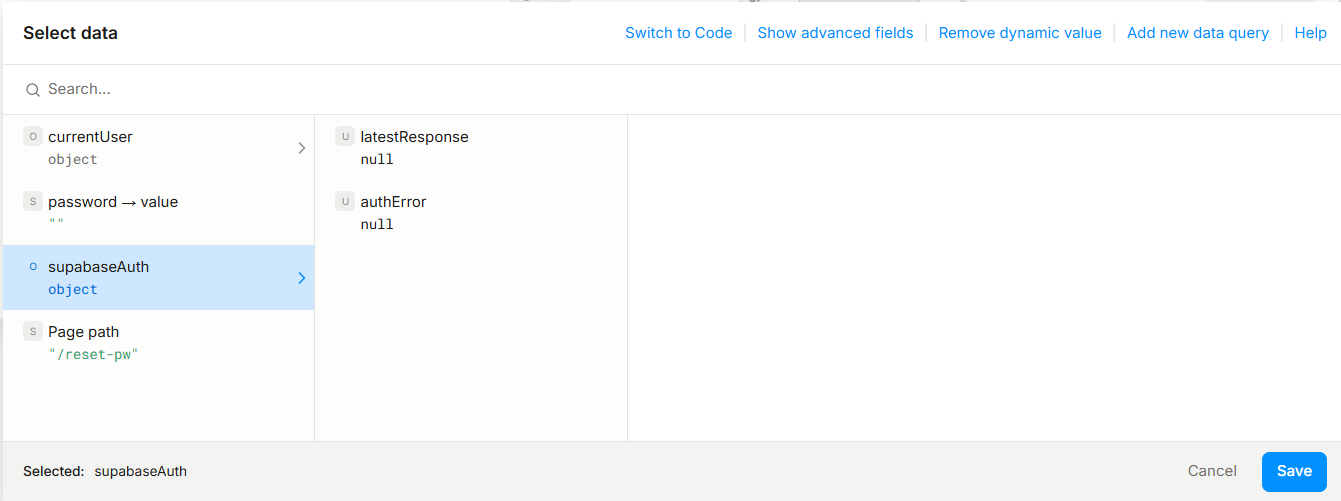Switch to Code mode
Viewport: 1341px width, 501px height.
(678, 33)
